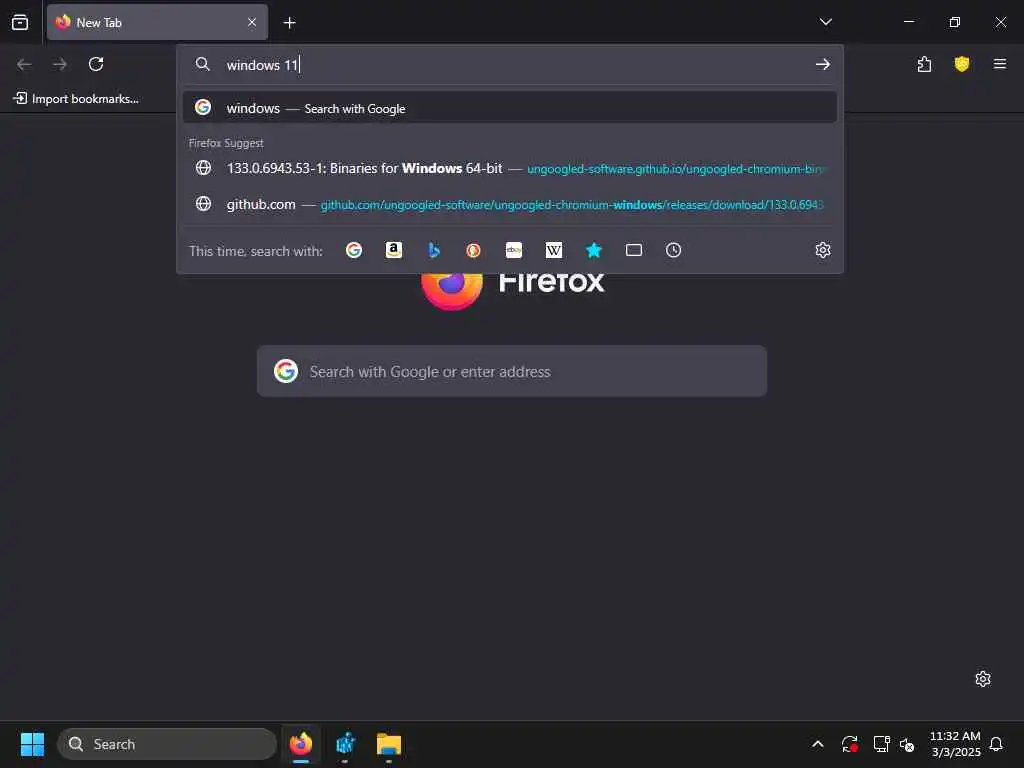Search this time with Google
The height and width of the screenshot is (768, 1024).
tap(354, 250)
